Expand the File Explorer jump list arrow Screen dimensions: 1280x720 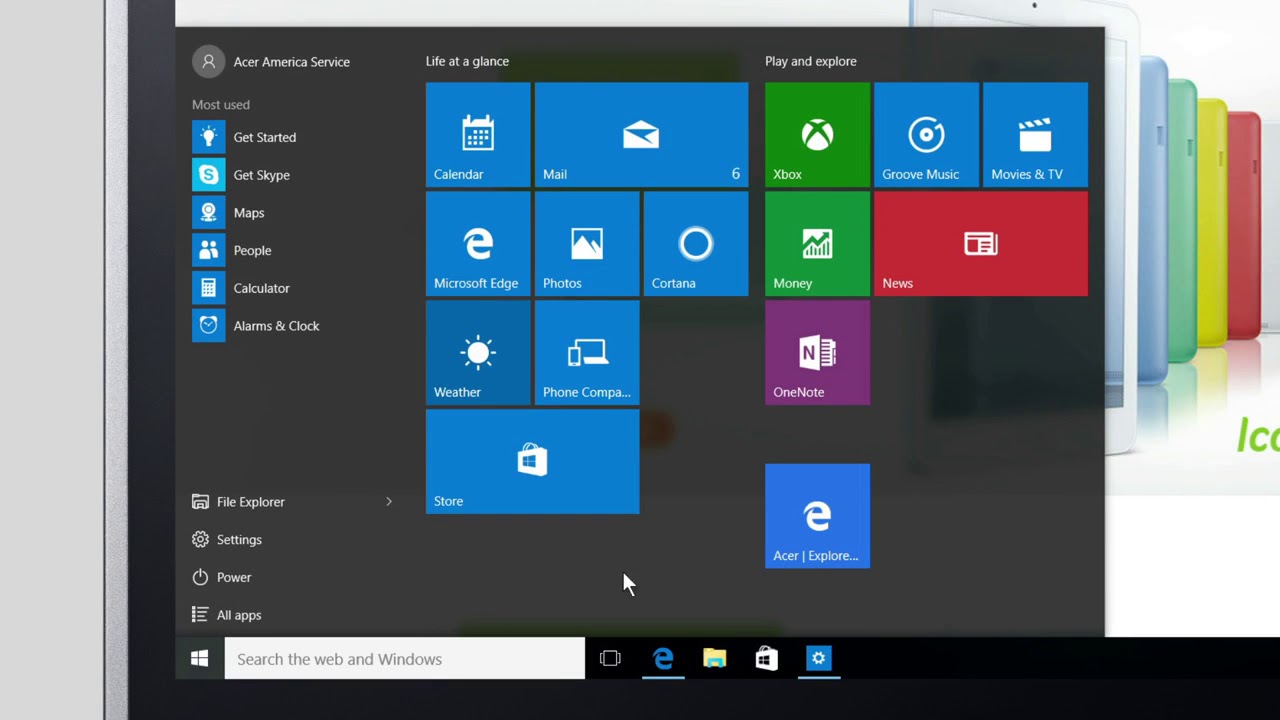(389, 502)
